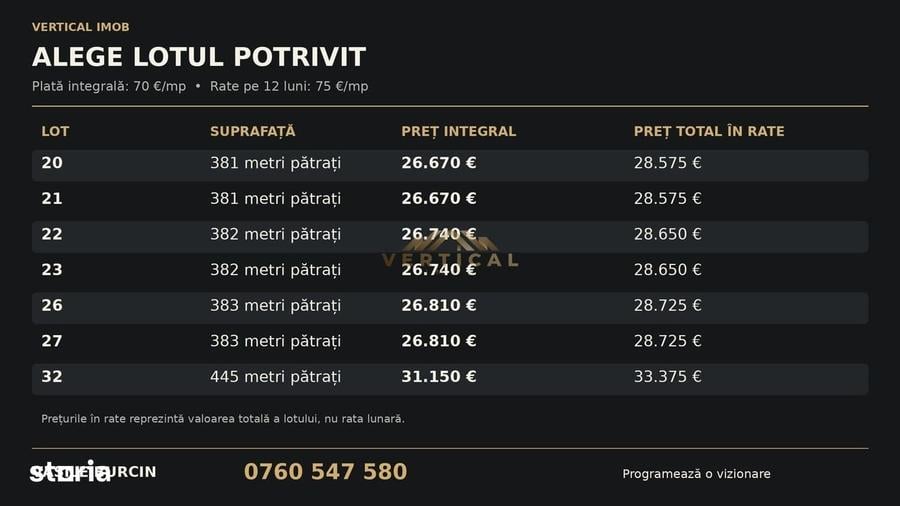This screenshot has height=506, width=900.
Task: Click the 31.150 € integral price
Action: [x=439, y=376]
